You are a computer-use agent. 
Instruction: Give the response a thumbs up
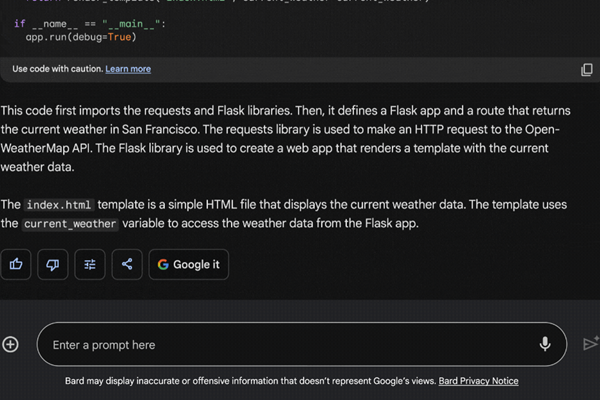(x=17, y=264)
